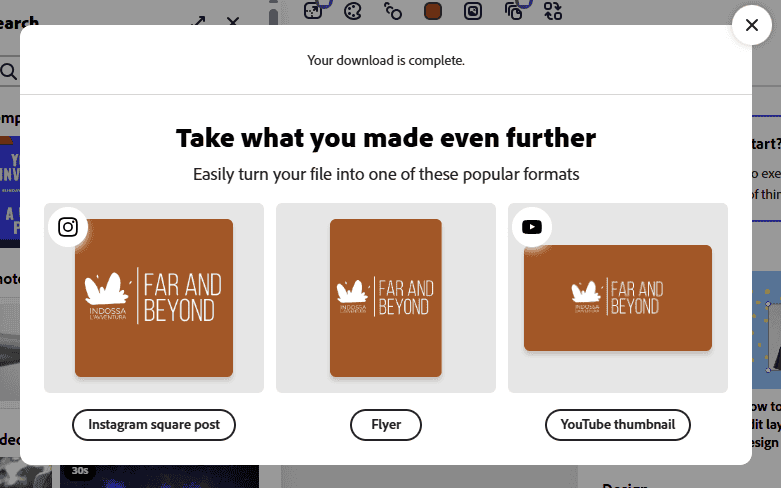
Task: Click the stacked squares icon in toolbar
Action: [x=514, y=11]
